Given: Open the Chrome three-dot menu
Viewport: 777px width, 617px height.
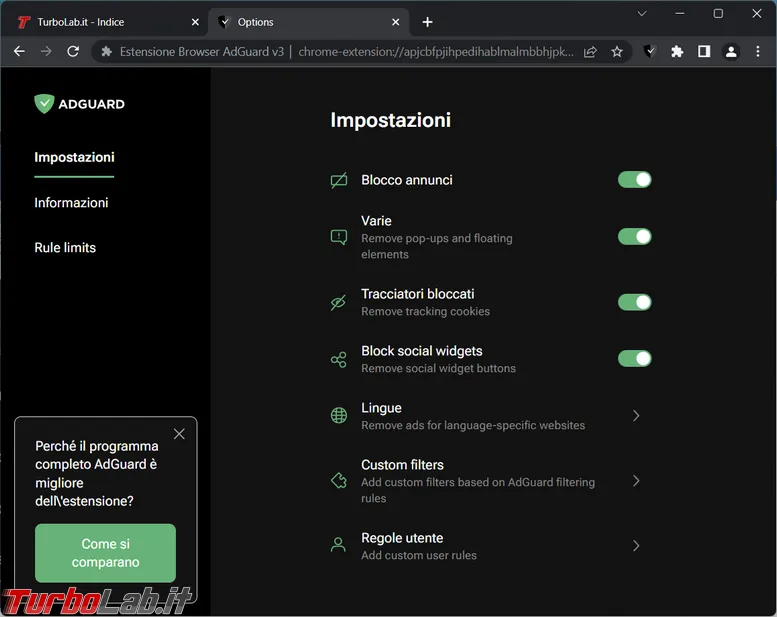Looking at the screenshot, I should [758, 51].
